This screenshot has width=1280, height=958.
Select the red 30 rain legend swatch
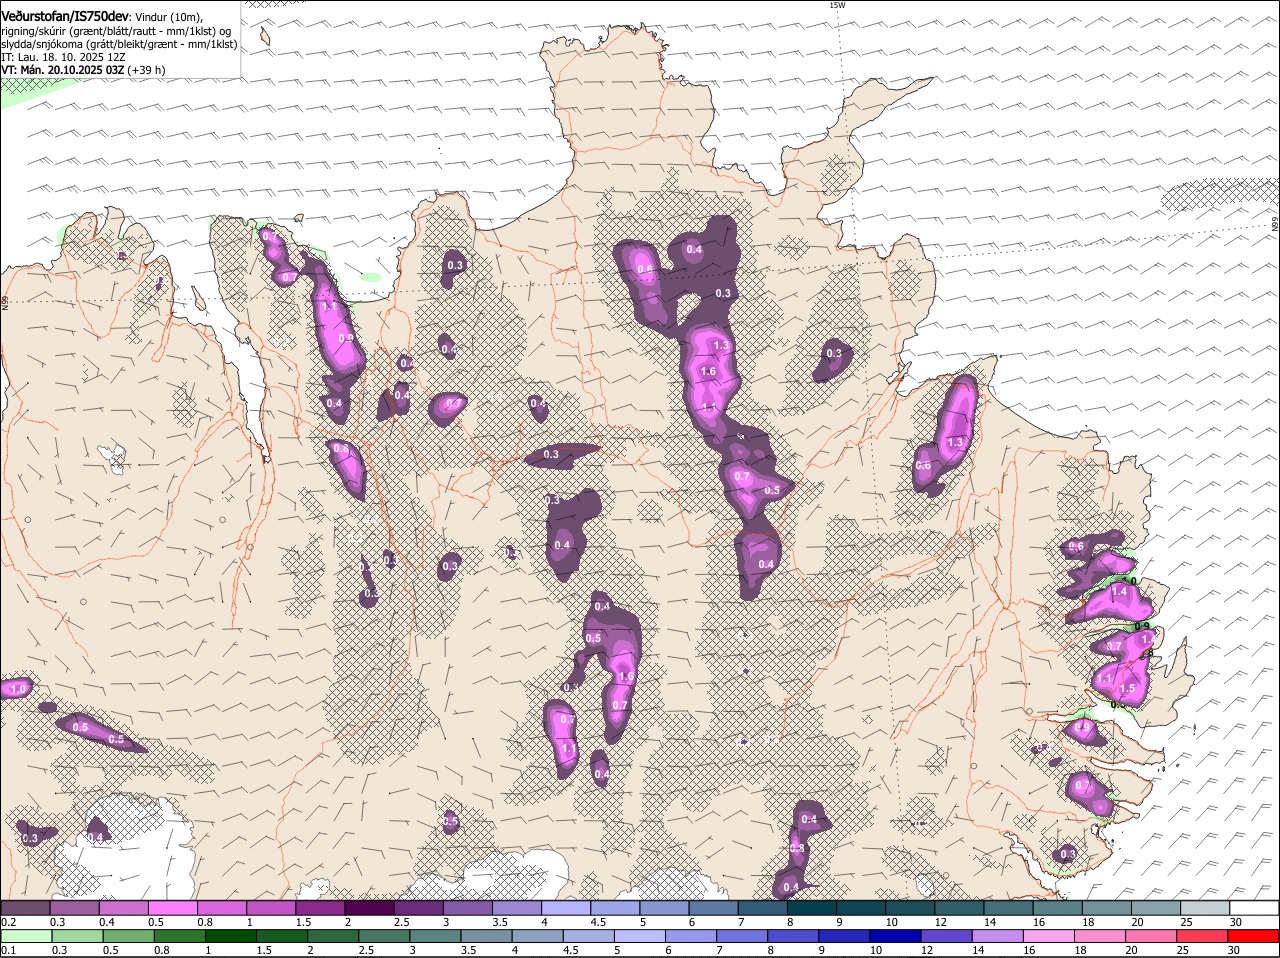1254,936
